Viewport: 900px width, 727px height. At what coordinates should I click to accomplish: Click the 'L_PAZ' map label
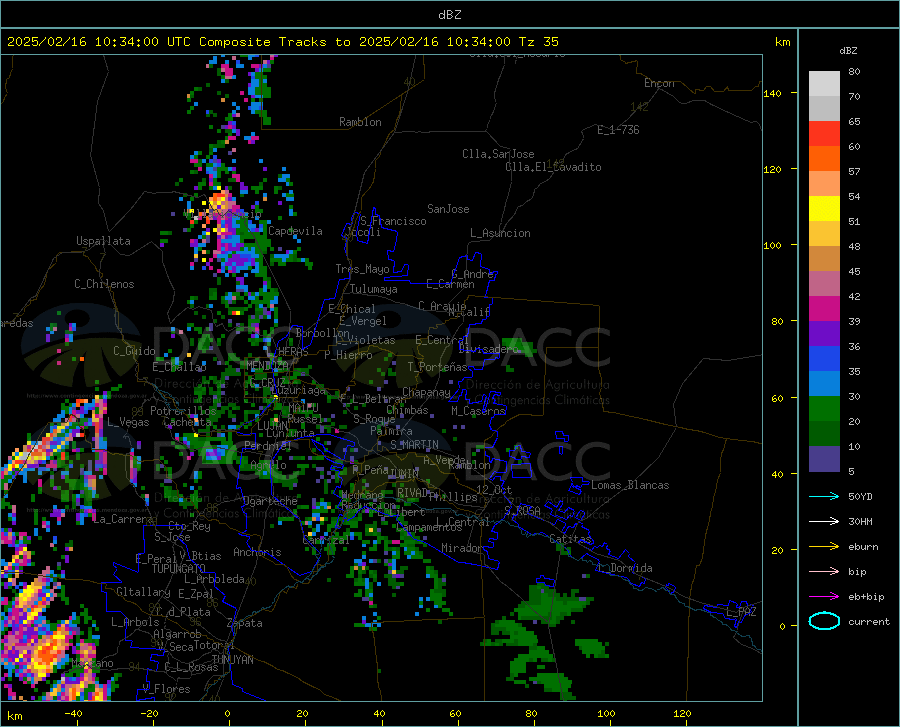741,612
